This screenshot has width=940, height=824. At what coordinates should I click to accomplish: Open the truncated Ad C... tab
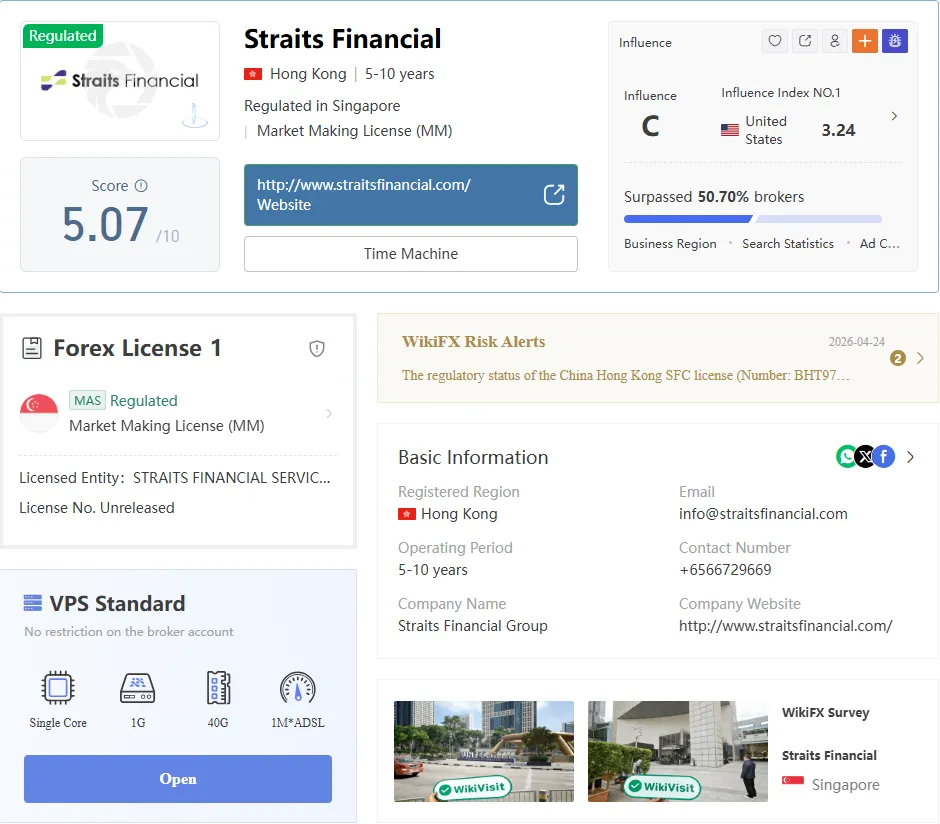pyautogui.click(x=879, y=244)
